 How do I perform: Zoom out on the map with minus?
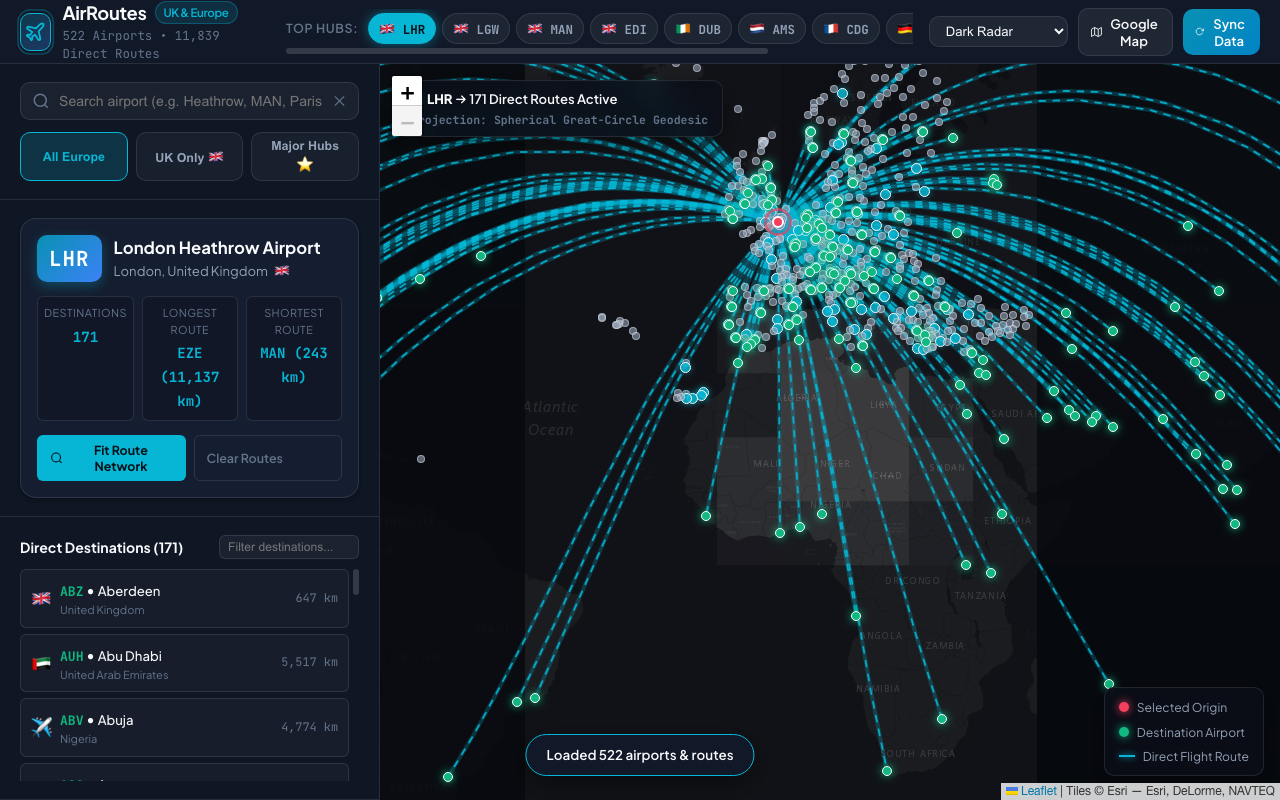click(407, 123)
